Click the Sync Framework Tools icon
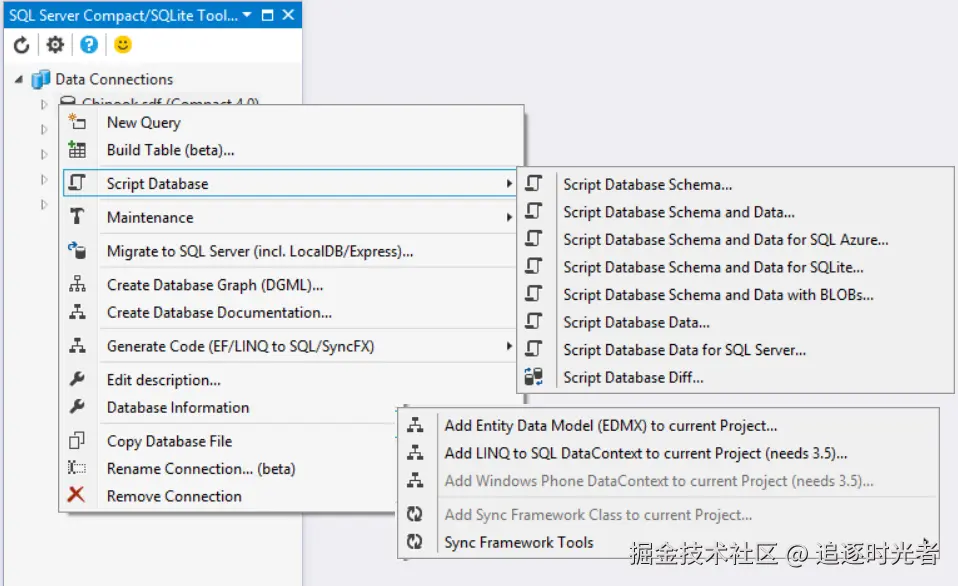The image size is (958, 586). pyautogui.click(x=415, y=541)
